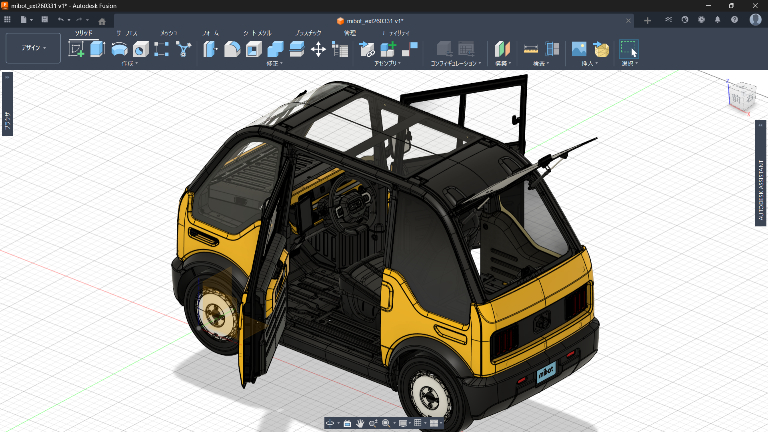This screenshot has width=768, height=432.
Task: Toggle the Select tool in toolbar
Action: tap(629, 49)
